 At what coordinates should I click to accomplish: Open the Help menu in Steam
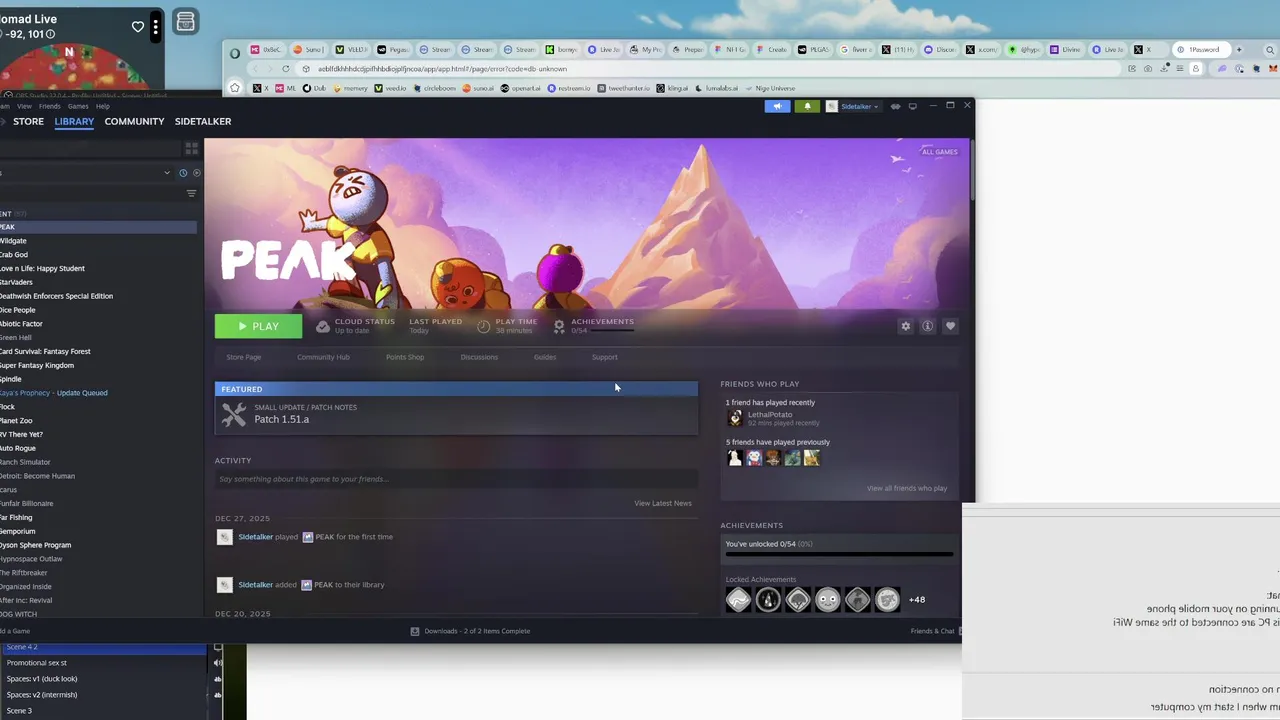[x=103, y=106]
